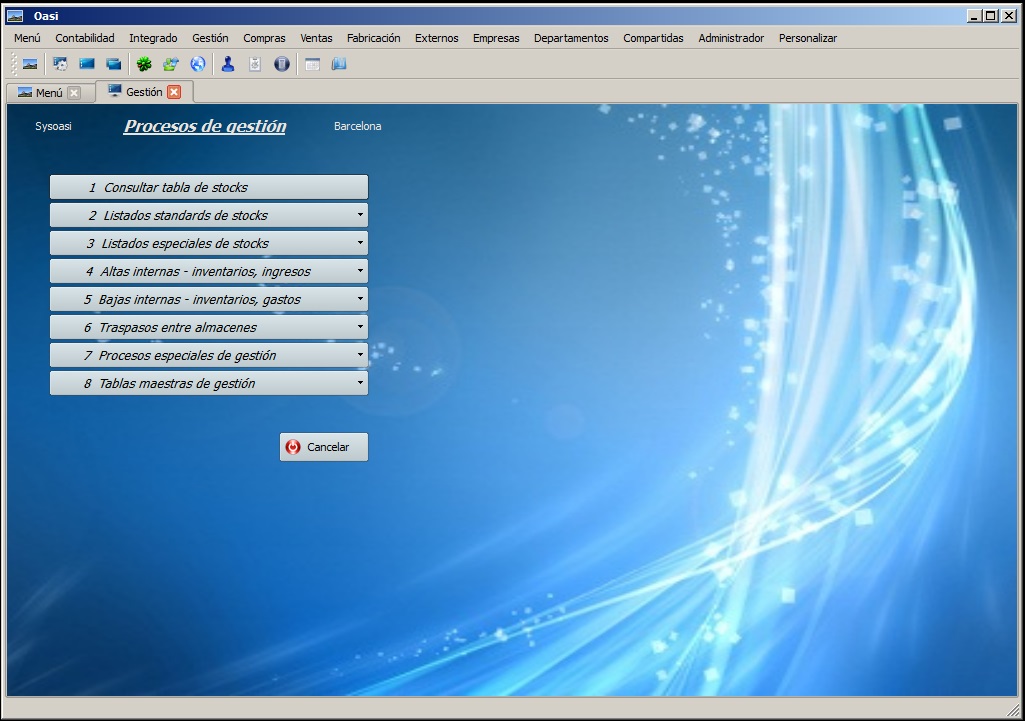1025x721 pixels.
Task: Minimize the Oasi window
Action: [x=975, y=16]
